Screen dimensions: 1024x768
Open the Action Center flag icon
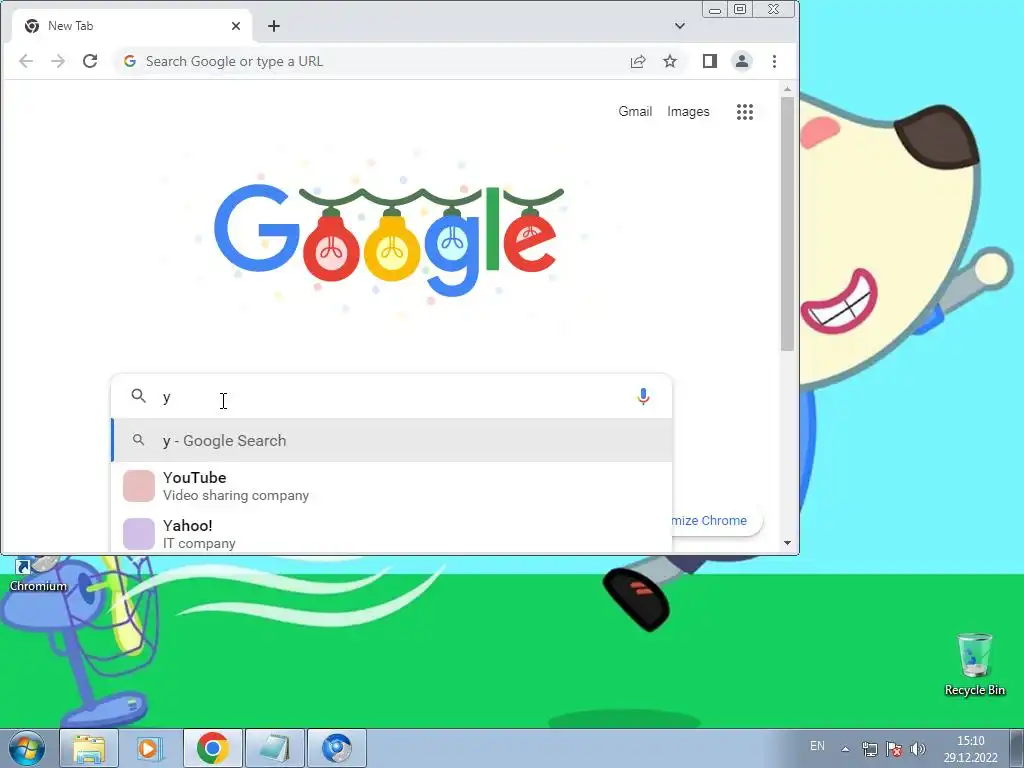pyautogui.click(x=894, y=749)
